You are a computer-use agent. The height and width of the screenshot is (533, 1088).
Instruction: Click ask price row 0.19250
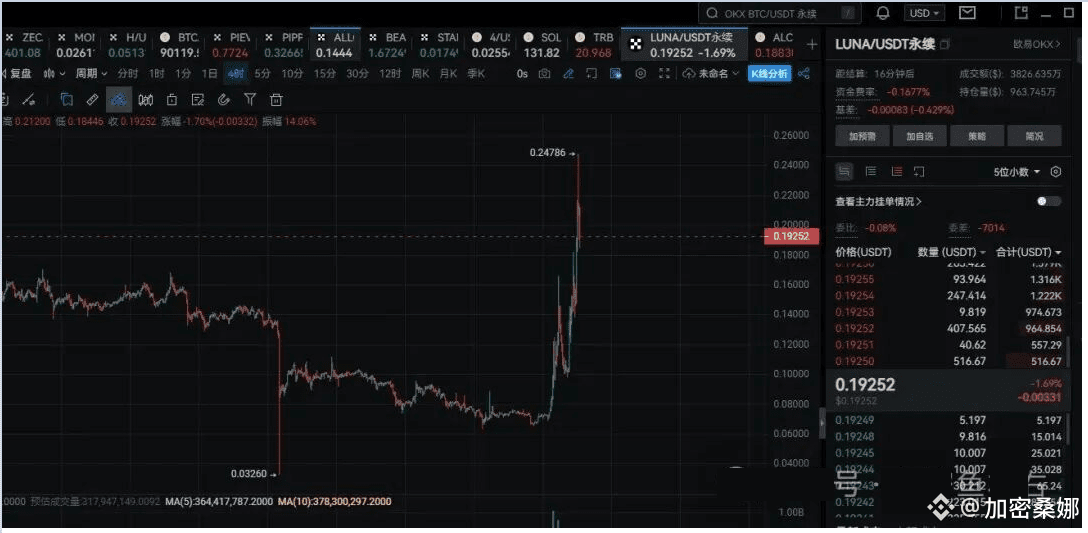(949, 361)
